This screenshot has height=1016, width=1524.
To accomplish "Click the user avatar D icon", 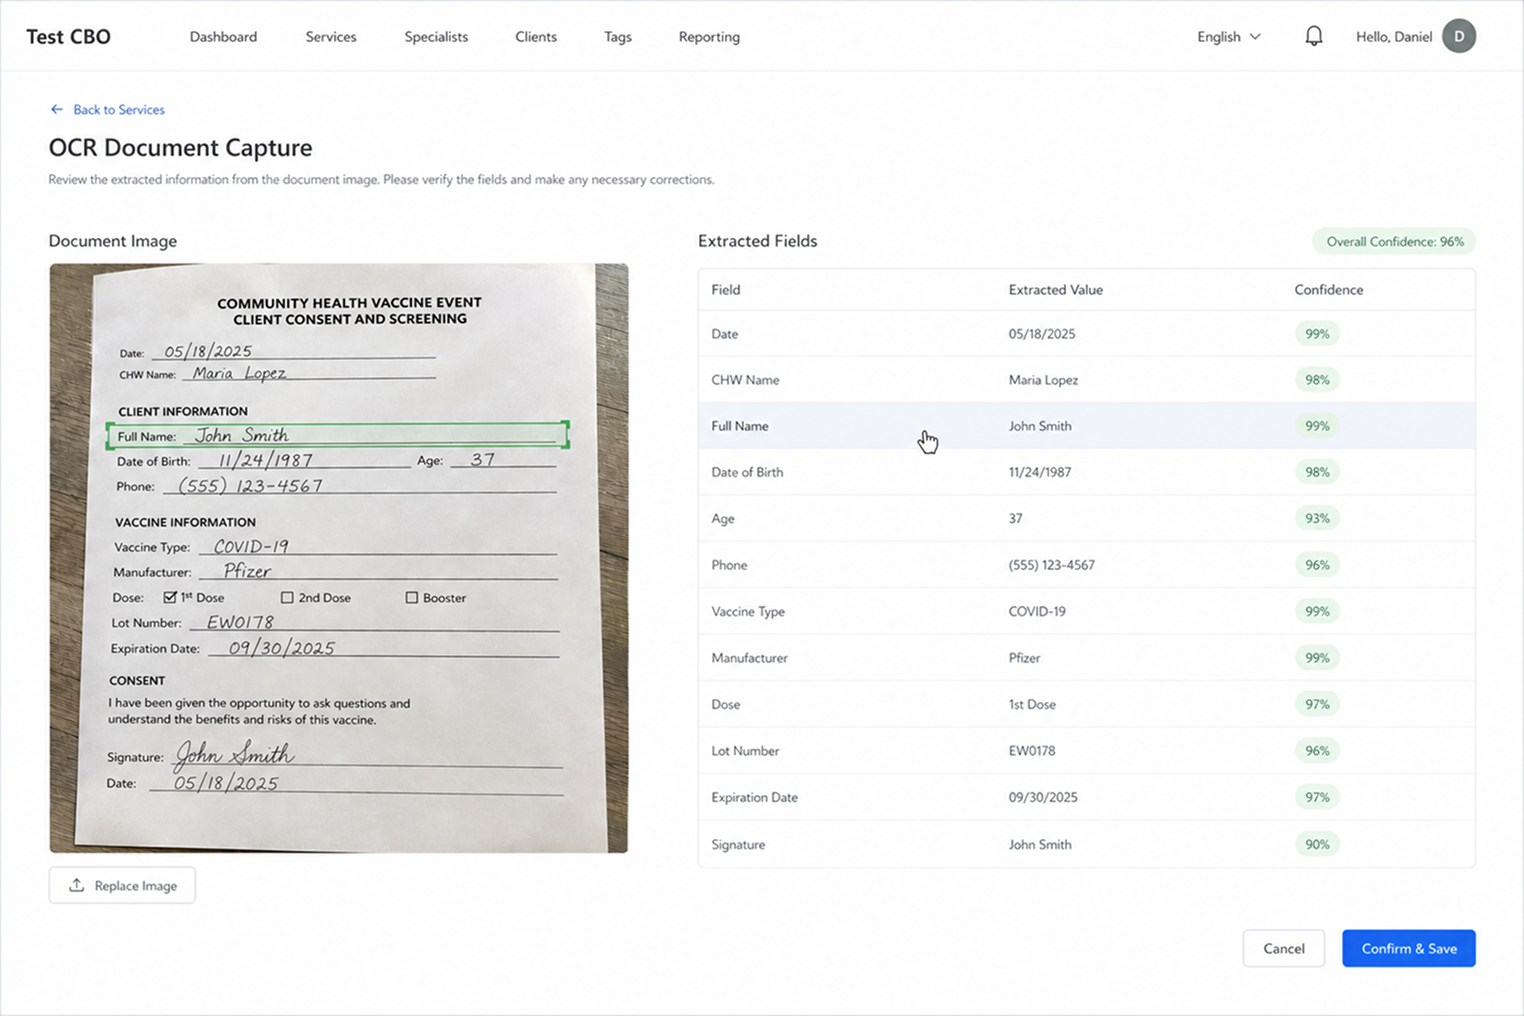I will (x=1459, y=36).
